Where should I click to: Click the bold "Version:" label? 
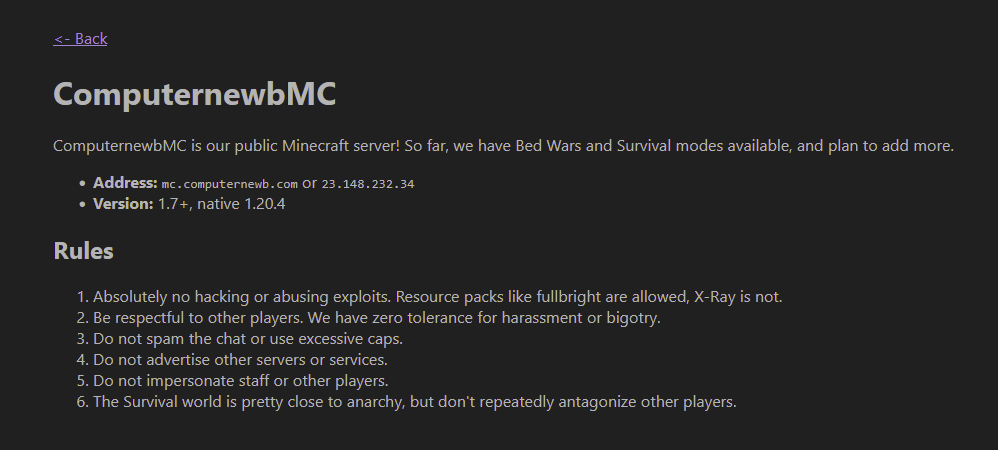coord(123,204)
